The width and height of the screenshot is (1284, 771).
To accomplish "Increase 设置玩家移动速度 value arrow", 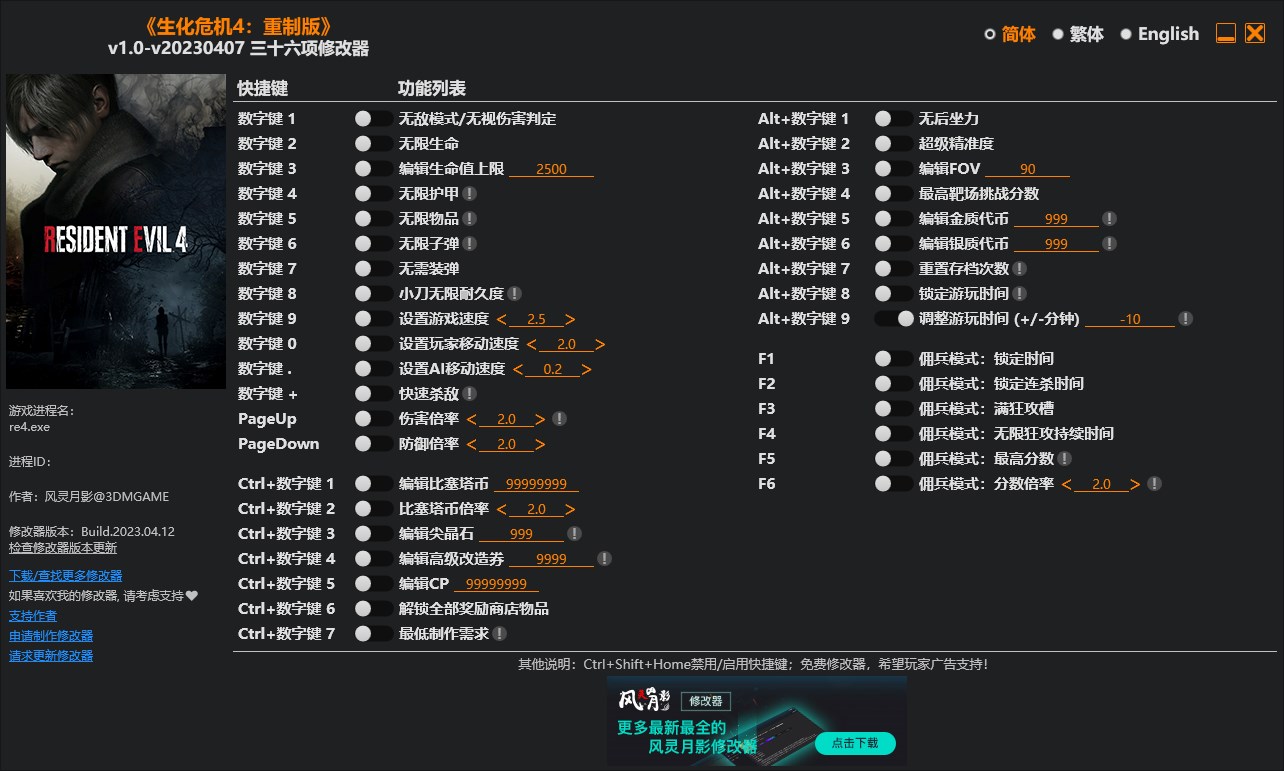I will (601, 344).
